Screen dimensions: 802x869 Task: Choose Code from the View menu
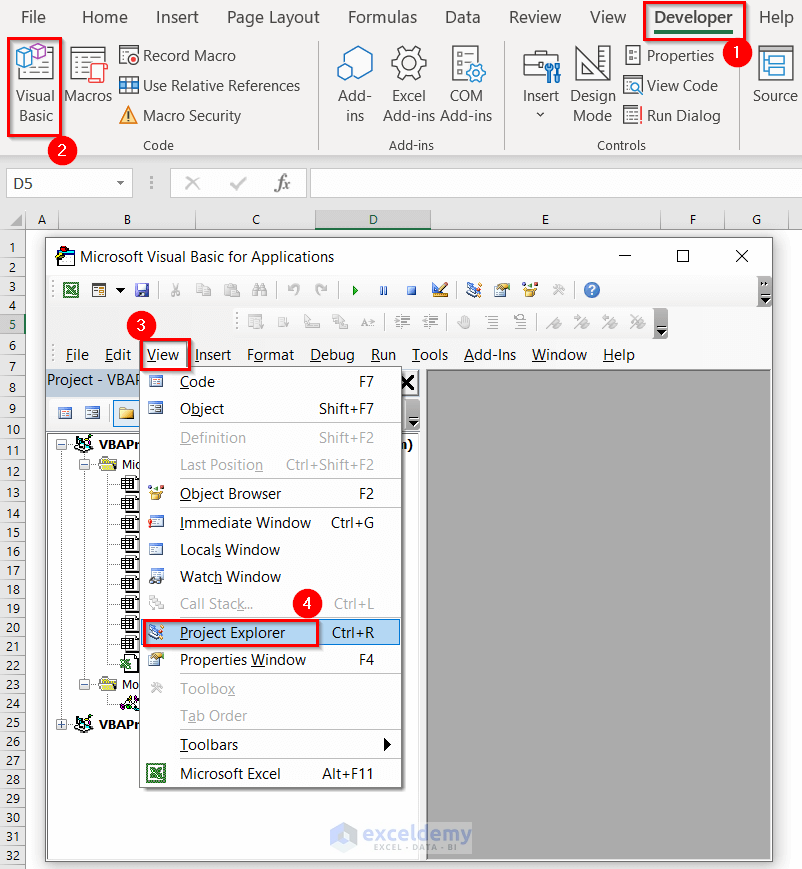pos(271,382)
